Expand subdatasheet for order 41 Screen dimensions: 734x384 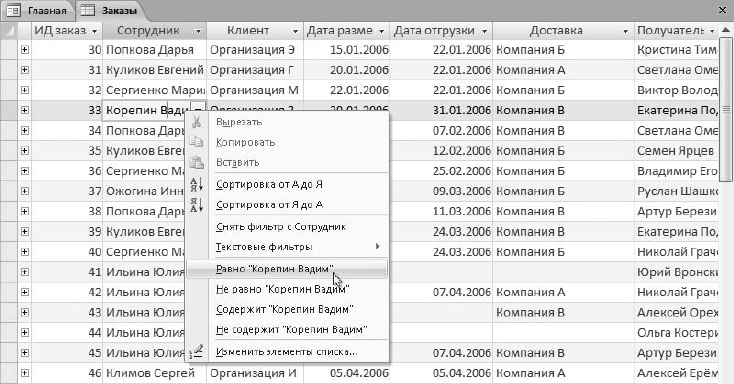(x=25, y=272)
